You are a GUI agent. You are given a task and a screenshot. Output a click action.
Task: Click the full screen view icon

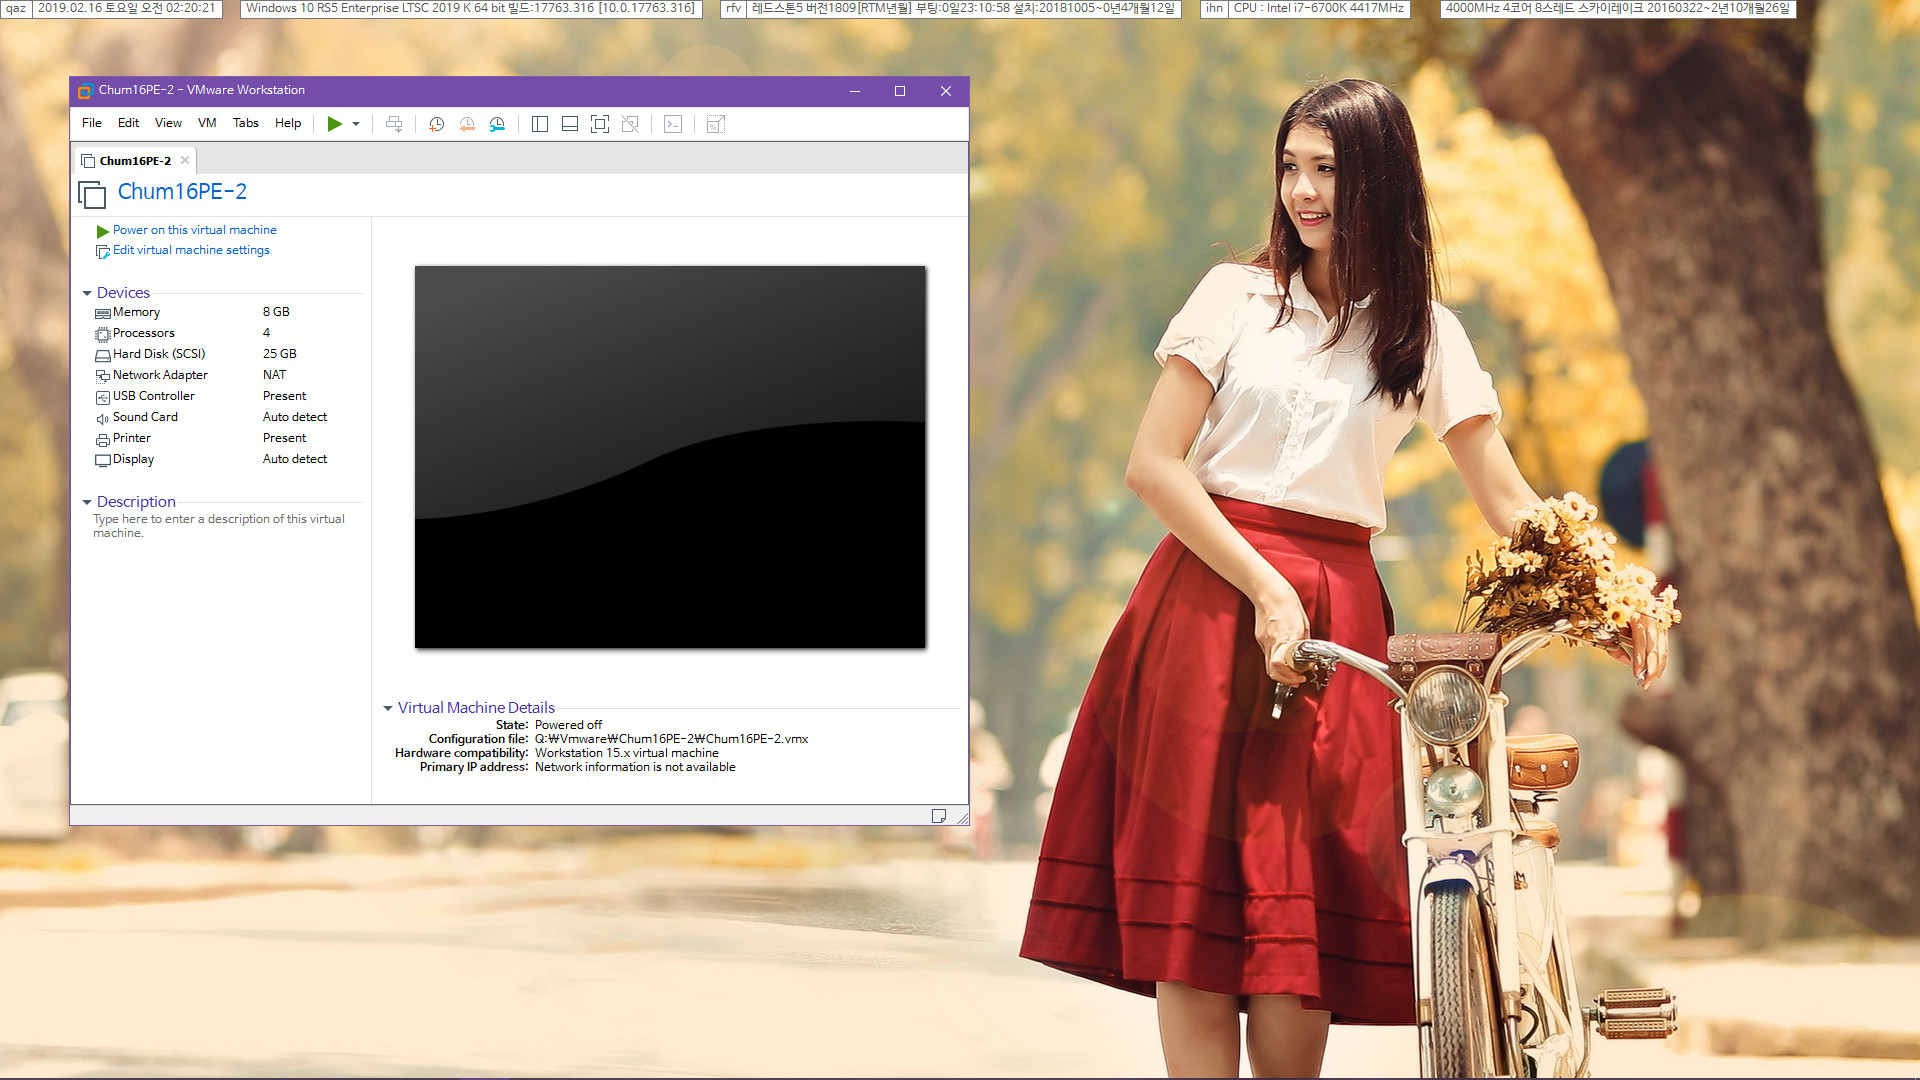pyautogui.click(x=600, y=123)
